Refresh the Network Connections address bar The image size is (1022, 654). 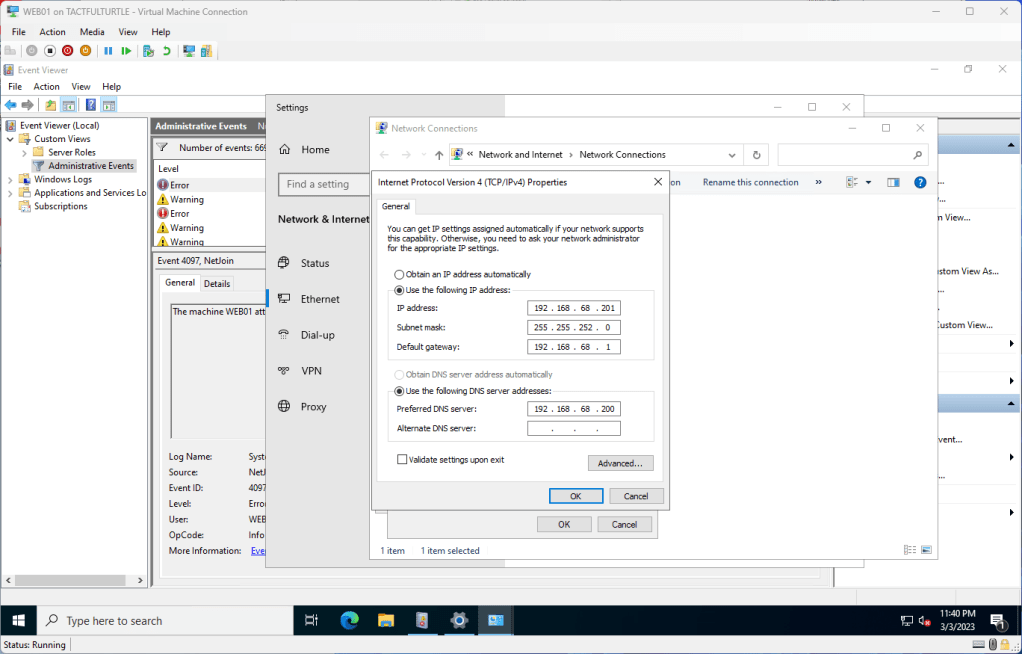coord(756,155)
